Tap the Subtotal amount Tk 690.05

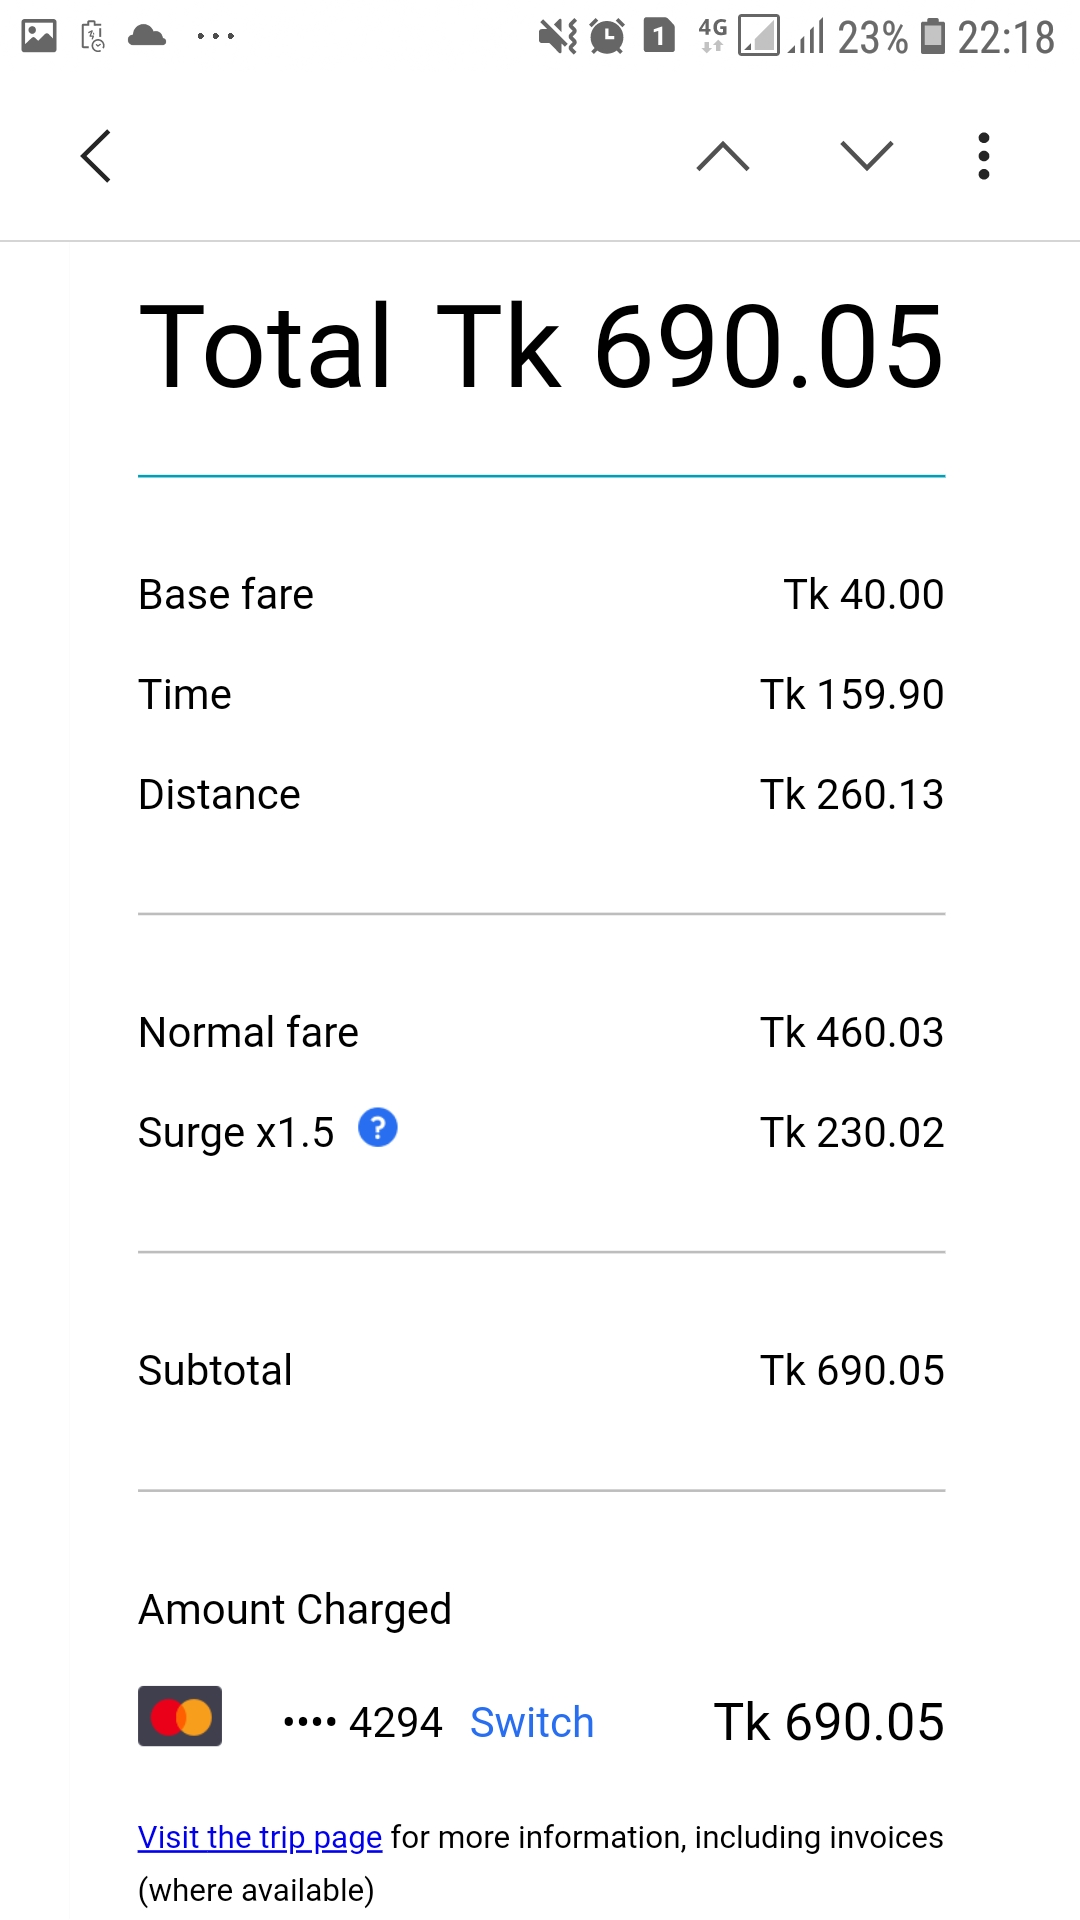point(852,1371)
